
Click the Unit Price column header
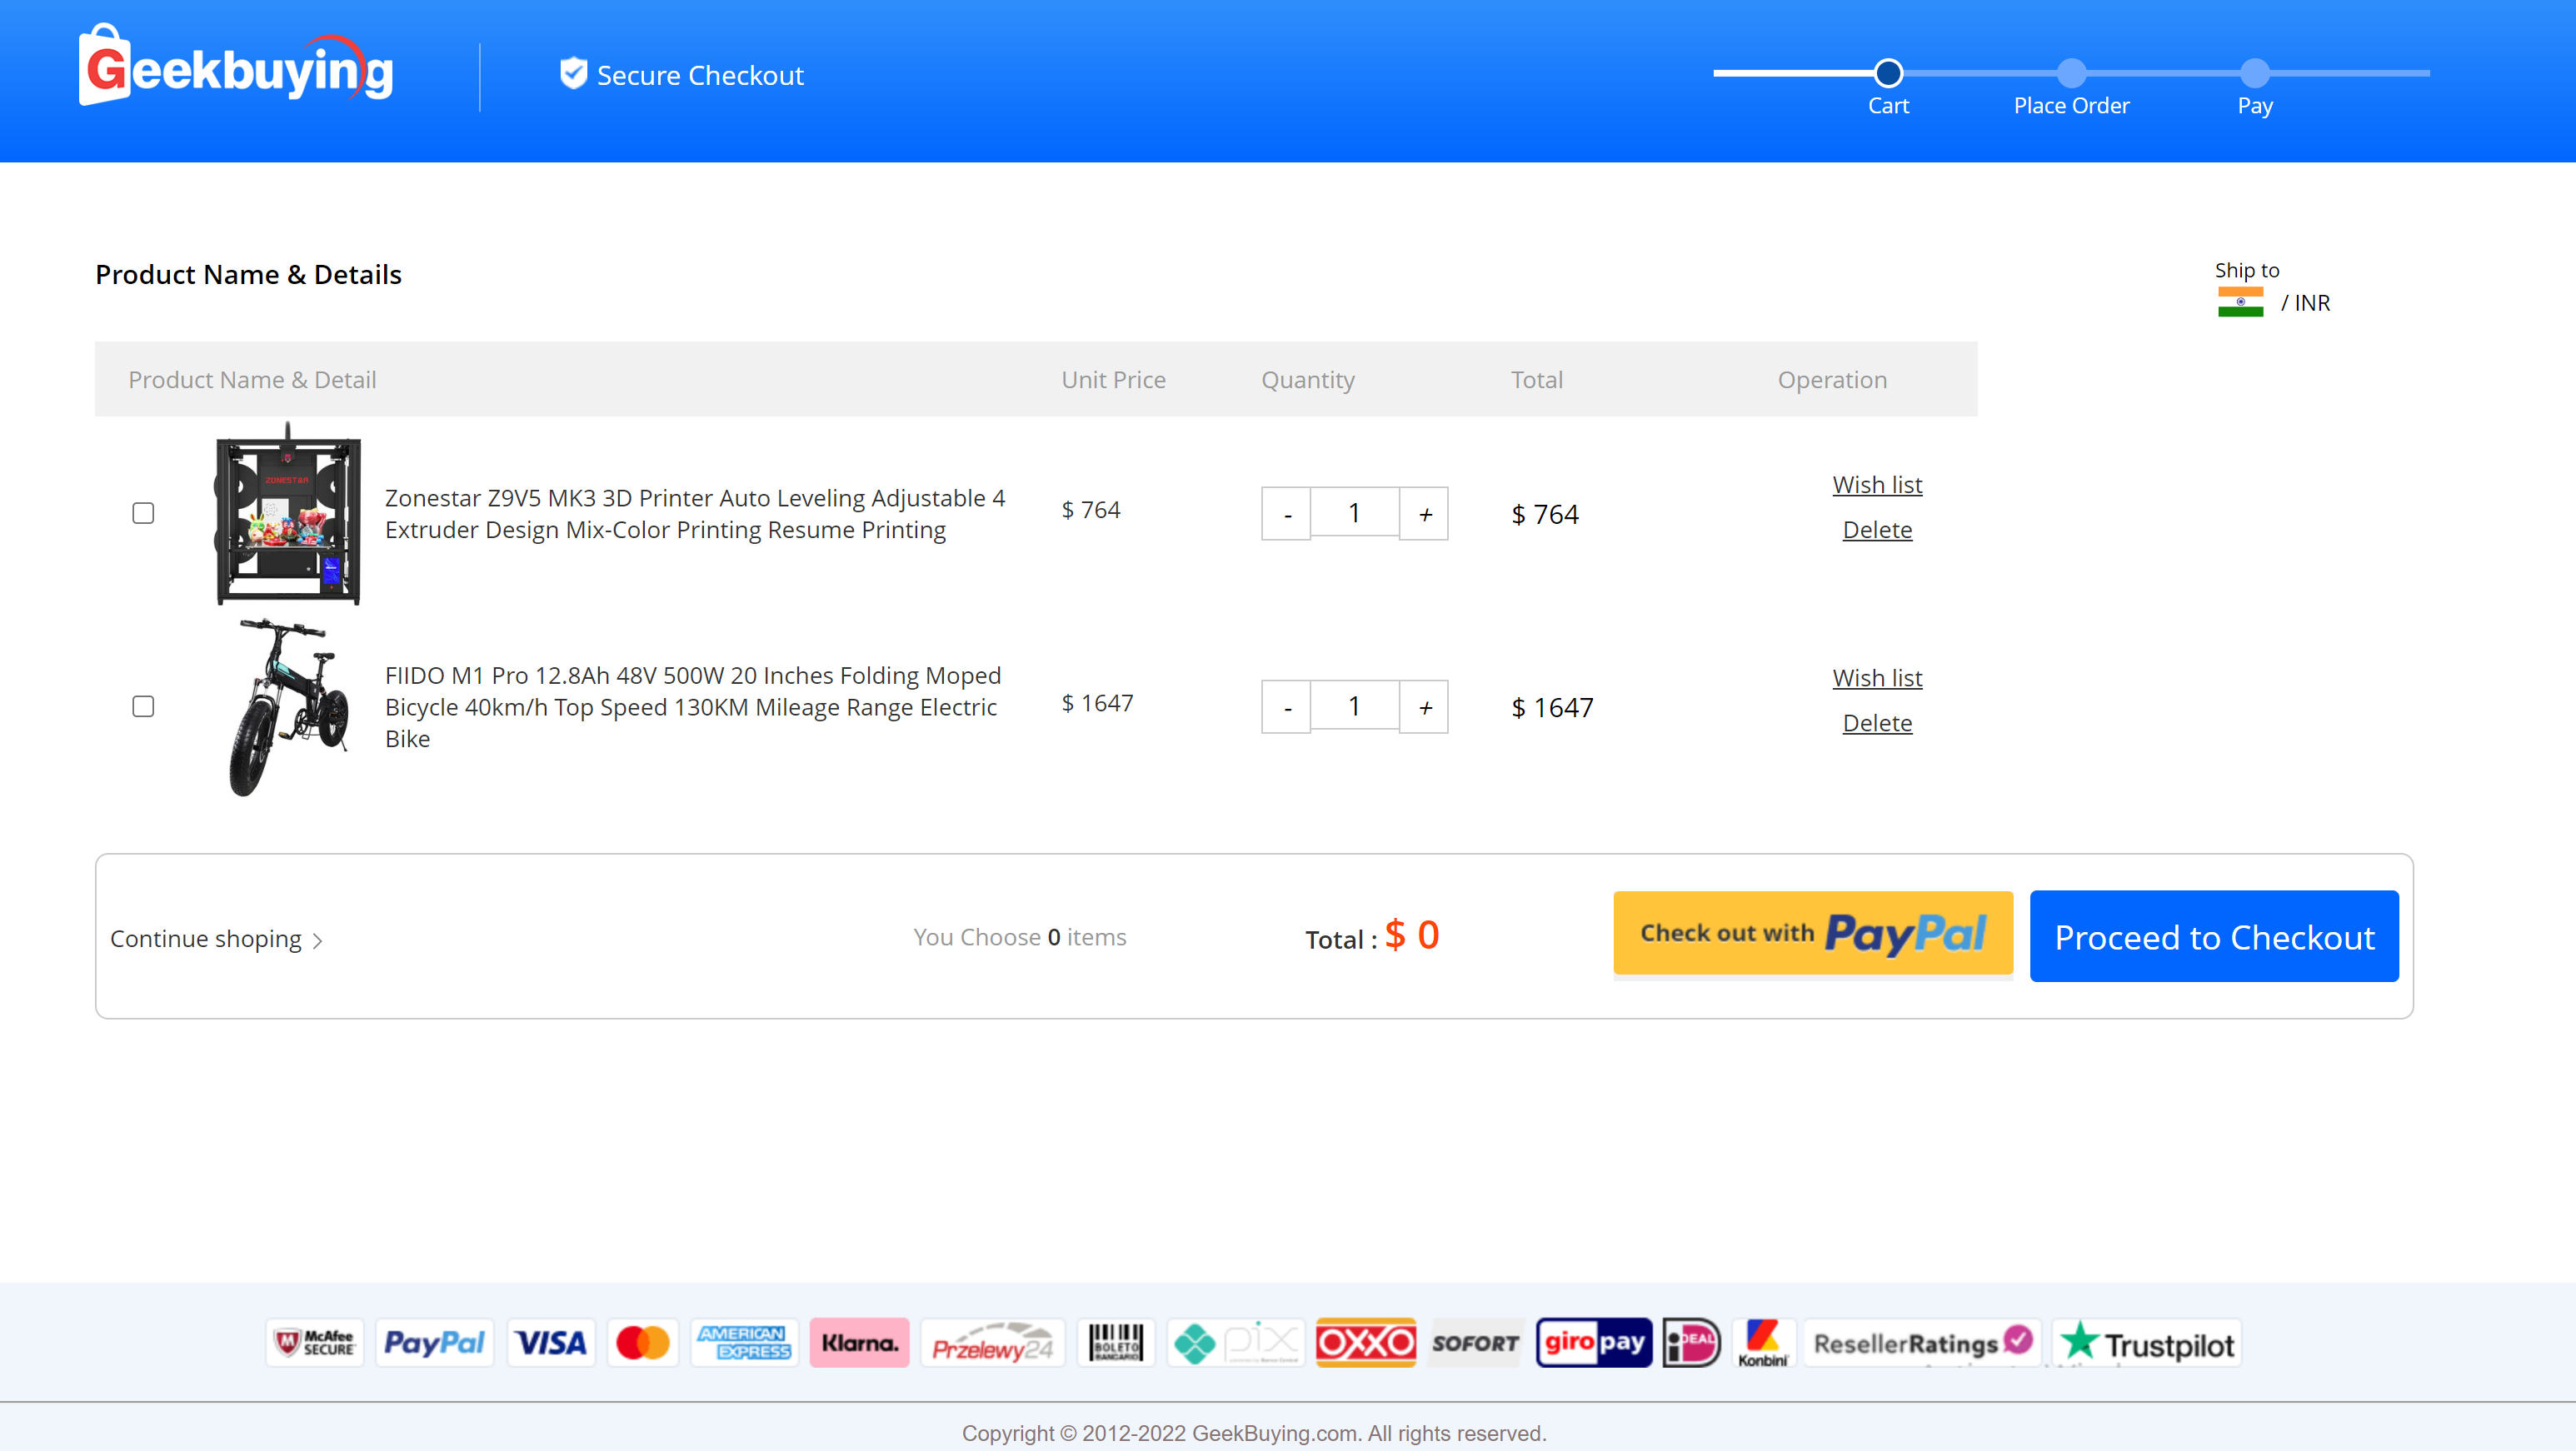click(1113, 379)
